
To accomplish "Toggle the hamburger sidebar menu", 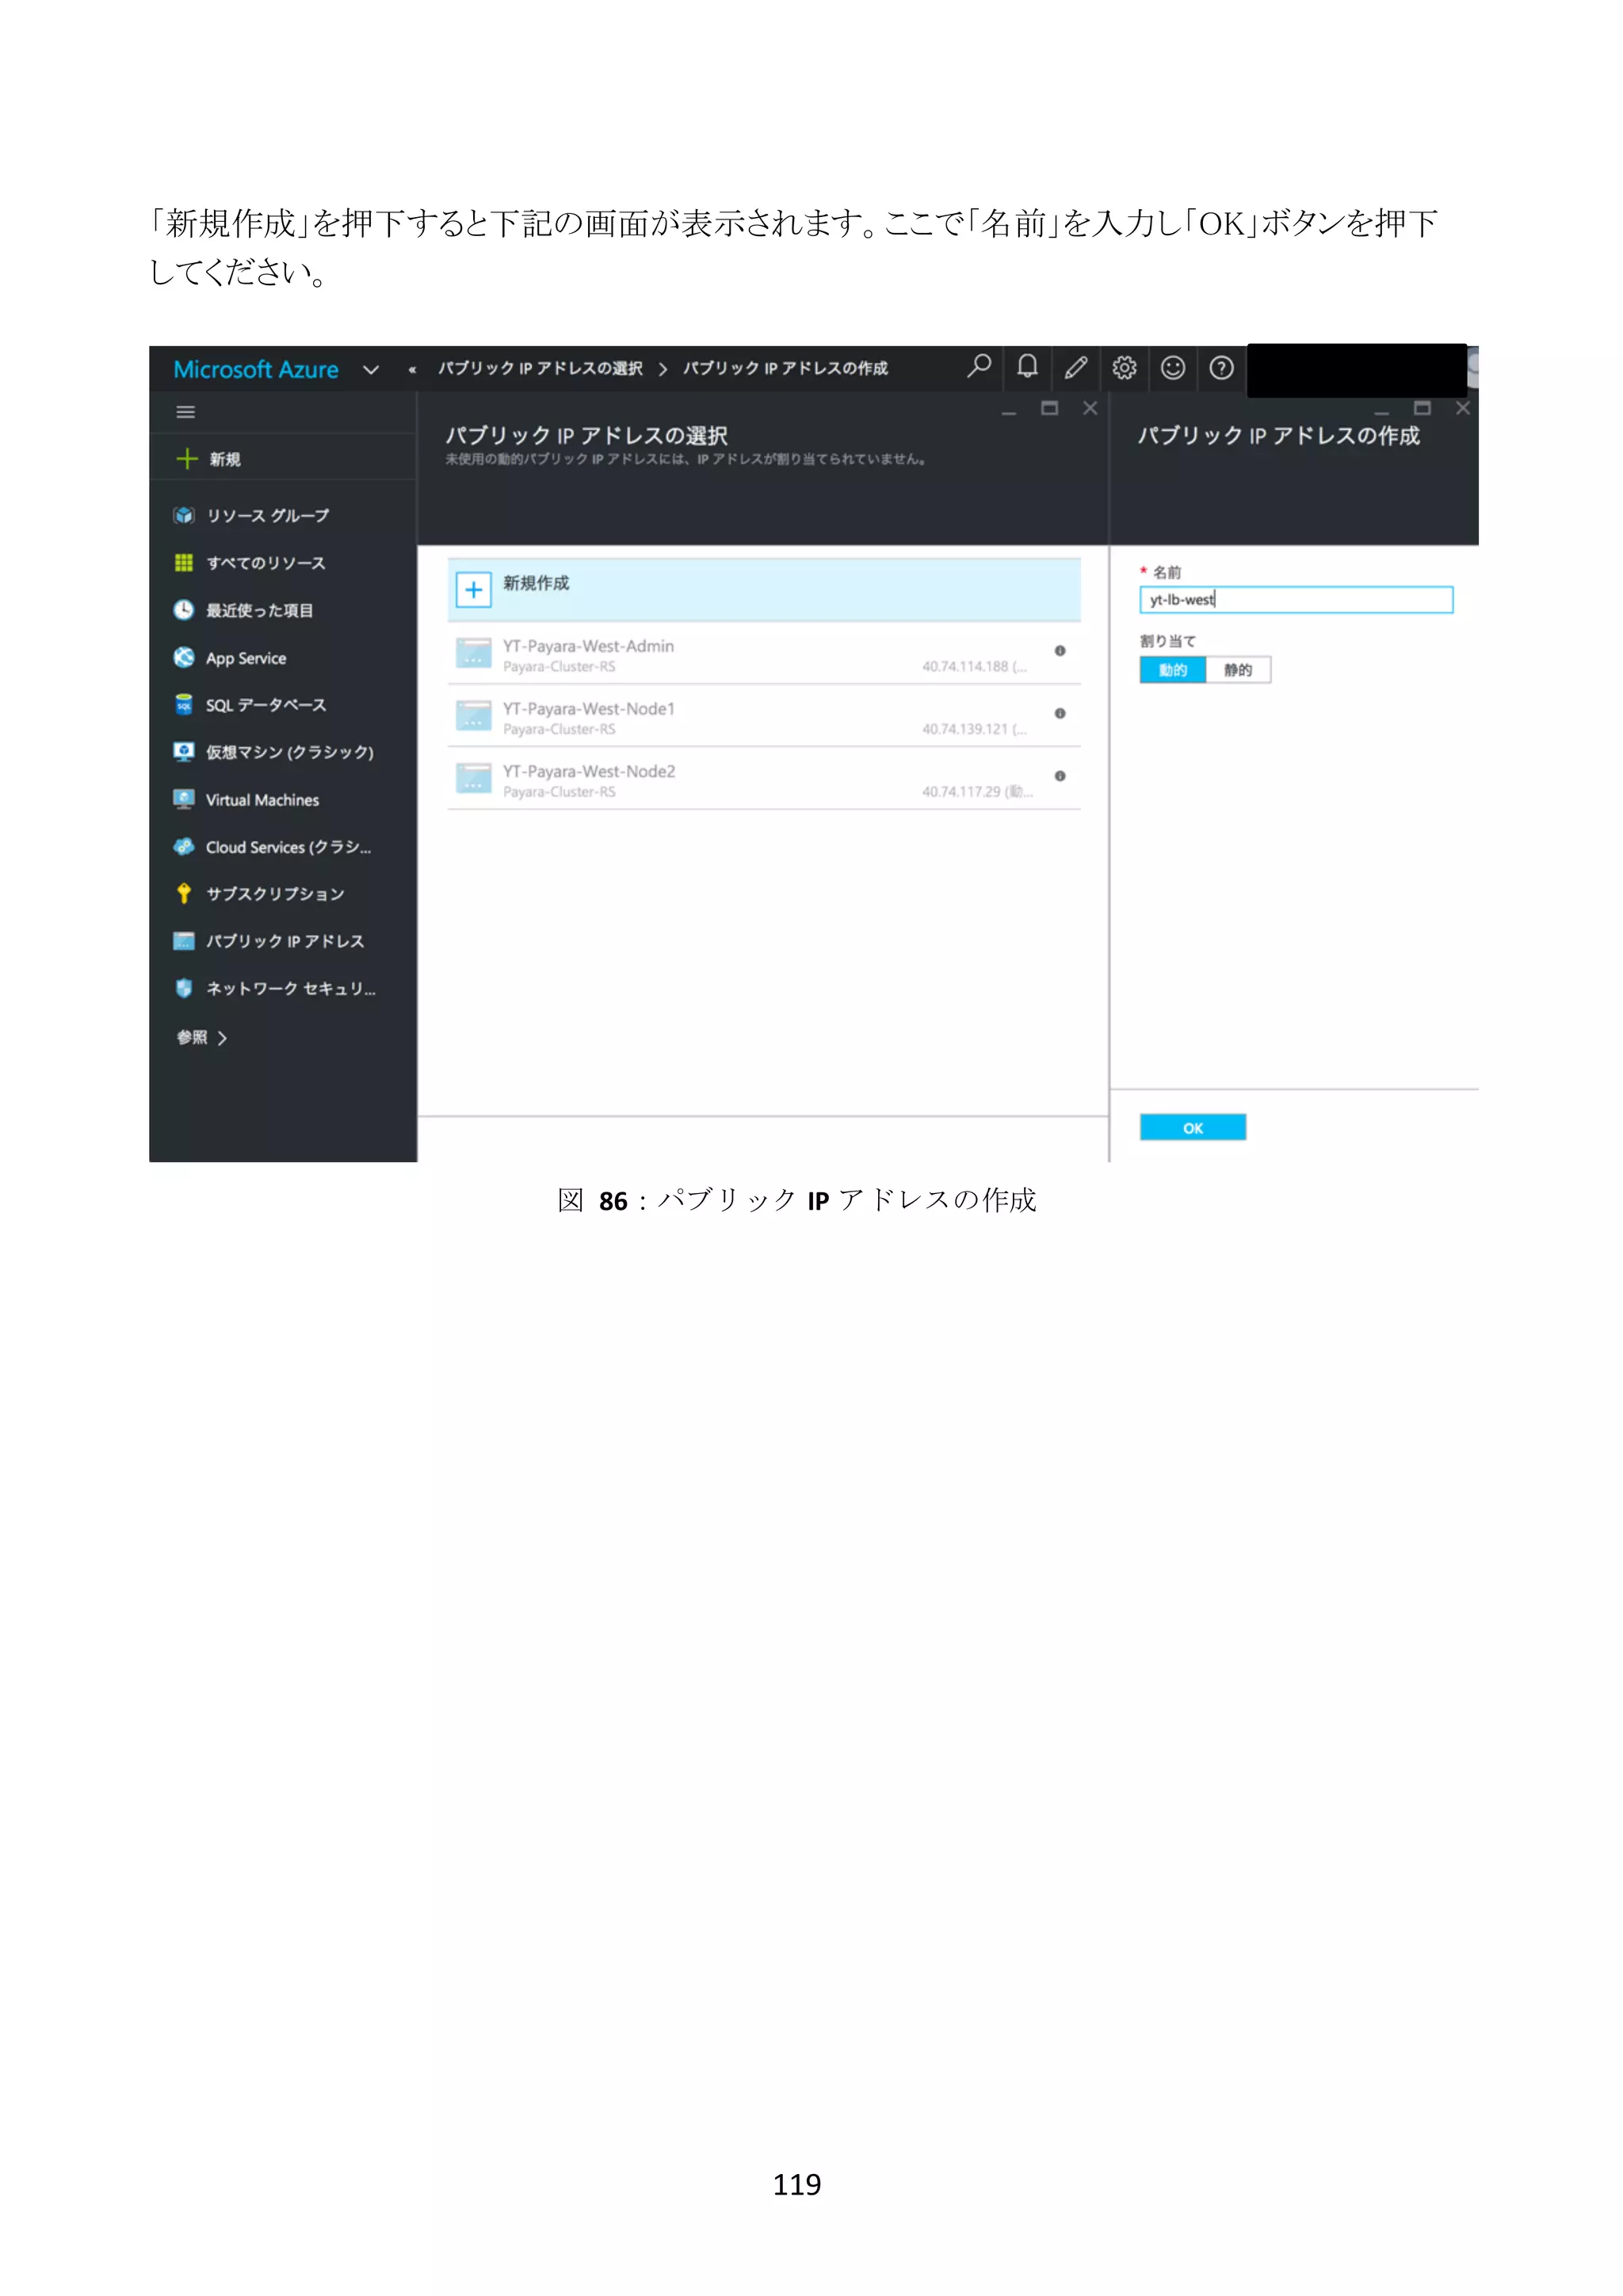I will (x=185, y=412).
